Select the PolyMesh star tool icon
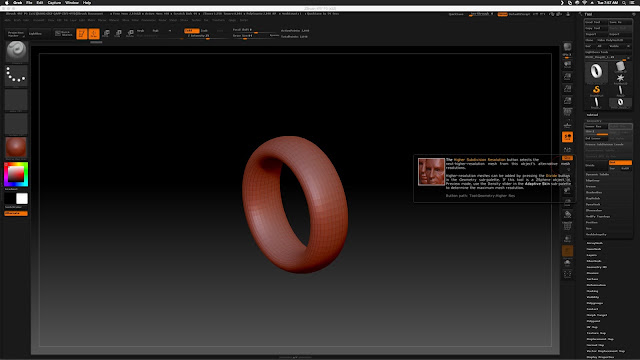 coord(620,78)
